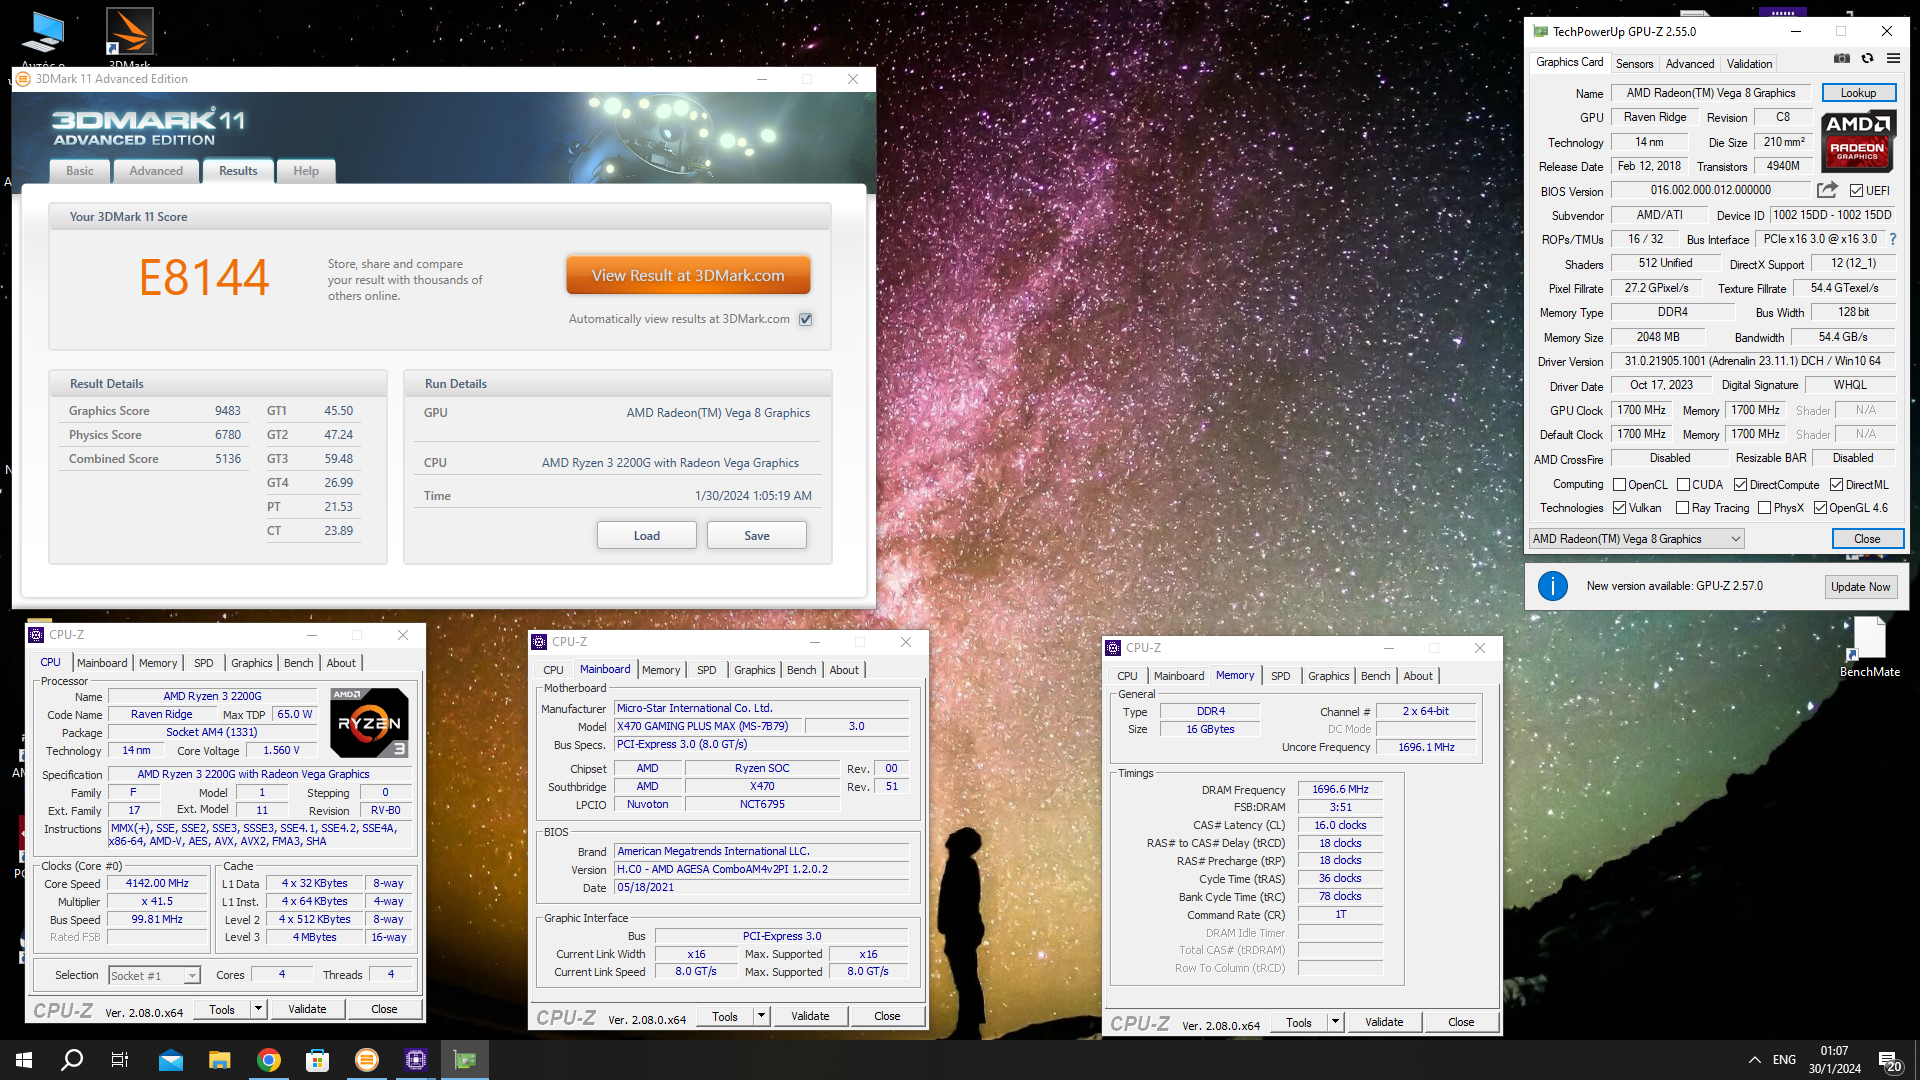This screenshot has width=1920, height=1080.
Task: Open the notification center icon
Action: [x=1889, y=1060]
